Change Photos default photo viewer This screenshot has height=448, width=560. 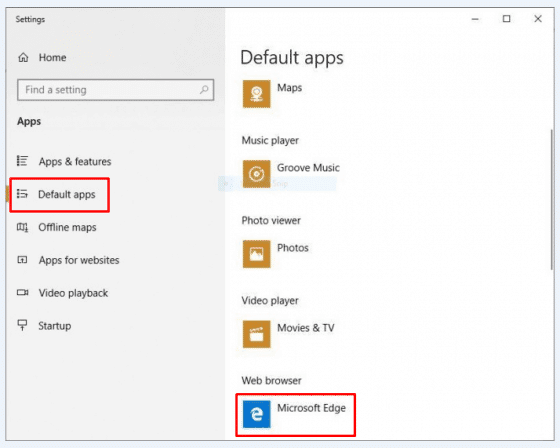pos(293,248)
